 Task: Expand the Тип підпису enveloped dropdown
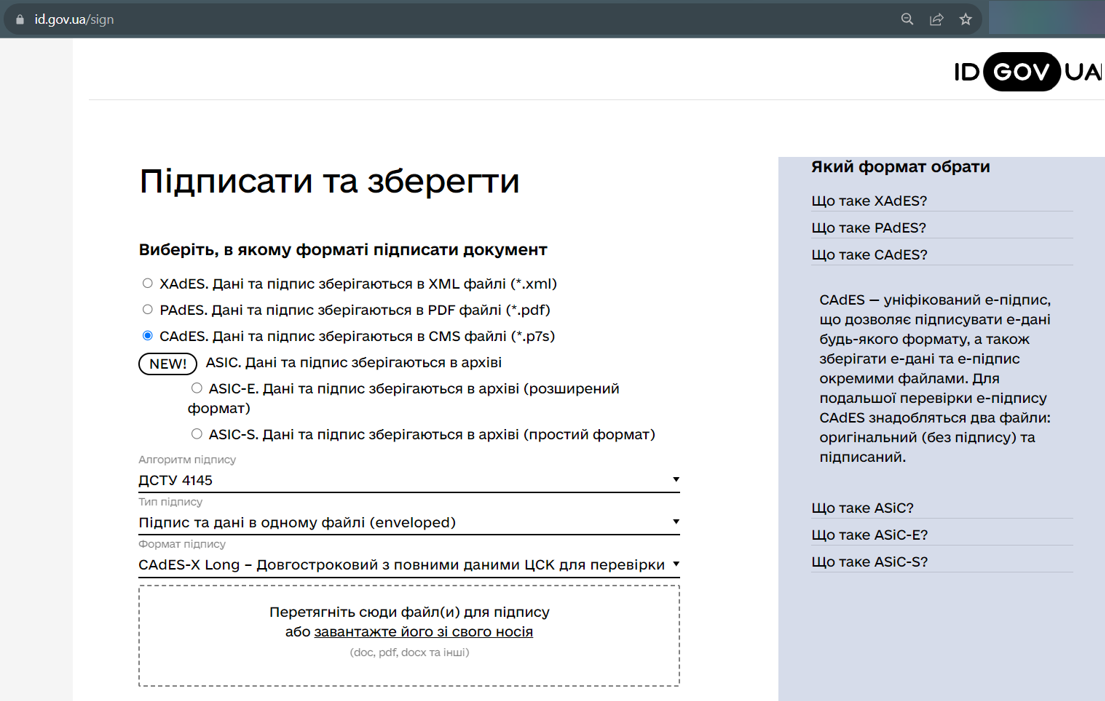click(x=409, y=523)
